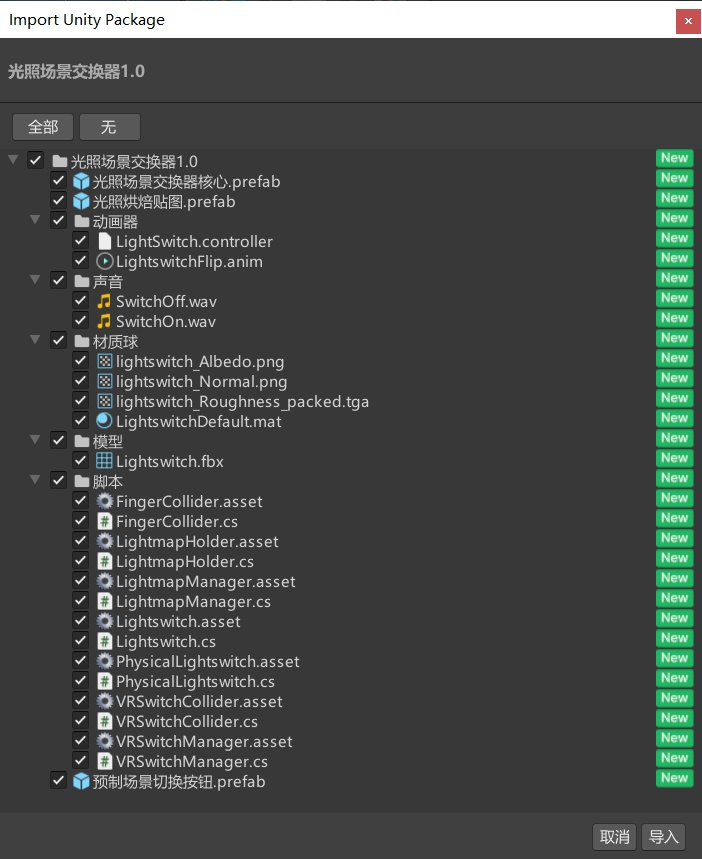Click the 无 select-none button

(x=110, y=127)
